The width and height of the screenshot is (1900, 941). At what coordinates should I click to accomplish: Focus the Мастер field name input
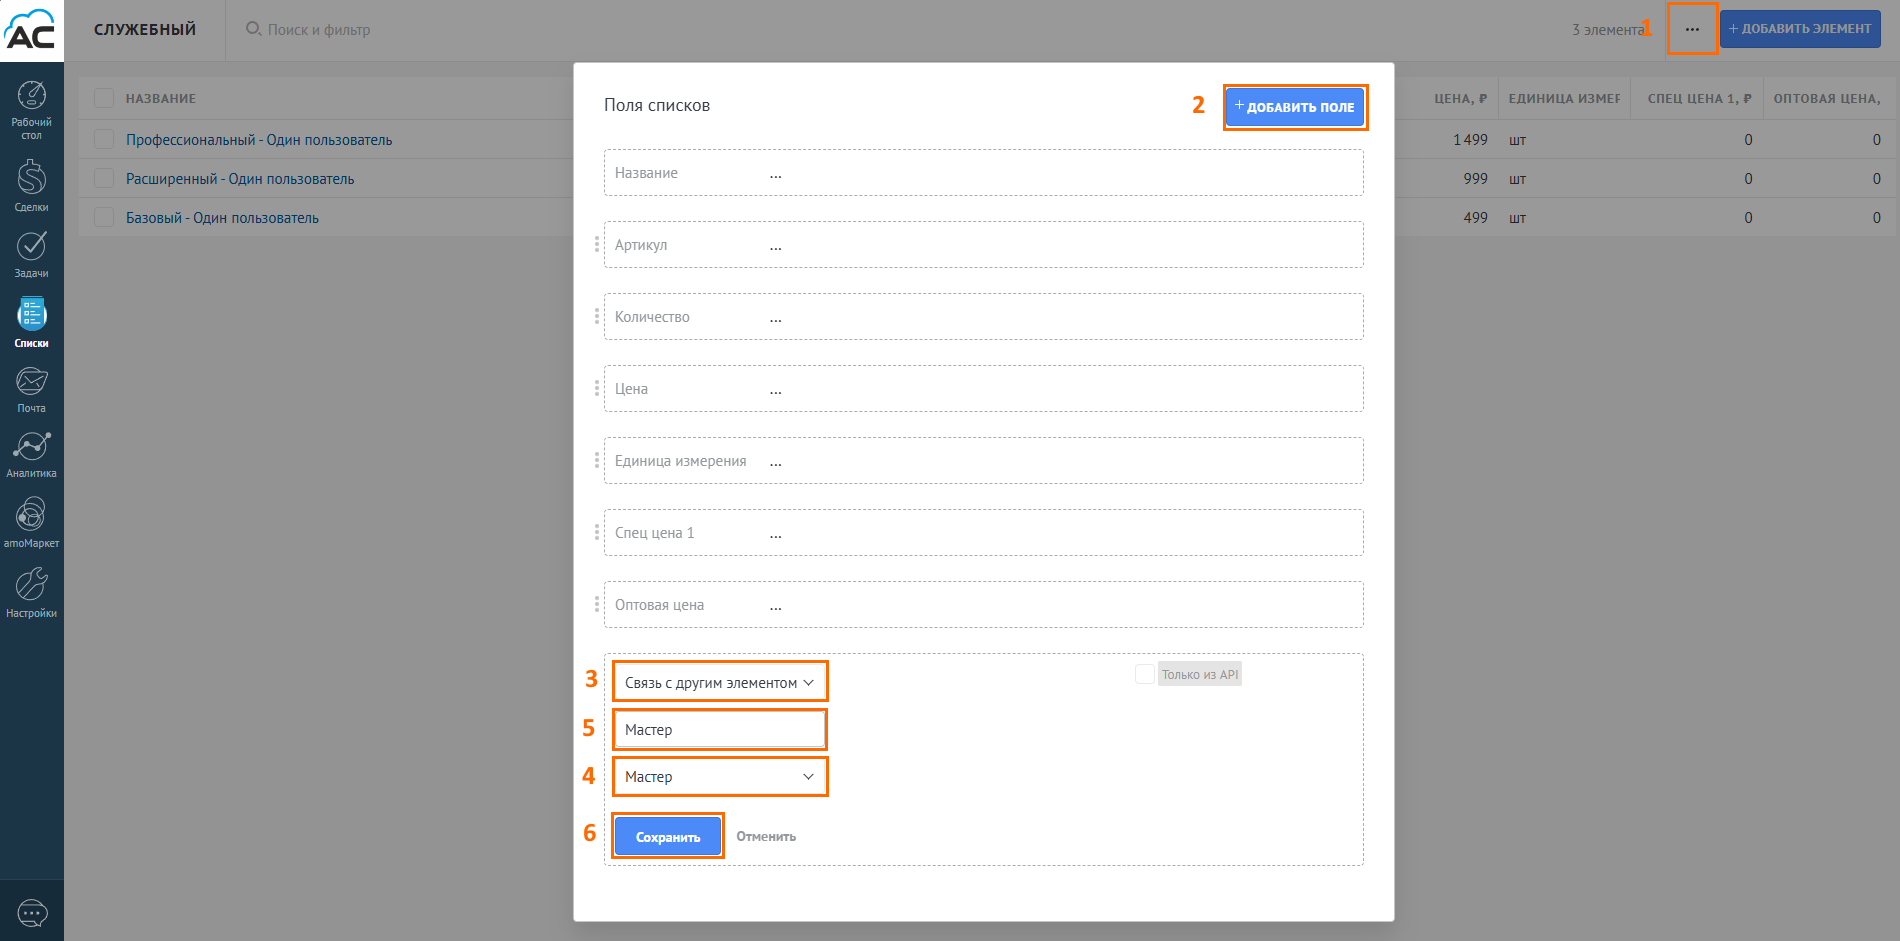[x=719, y=730]
